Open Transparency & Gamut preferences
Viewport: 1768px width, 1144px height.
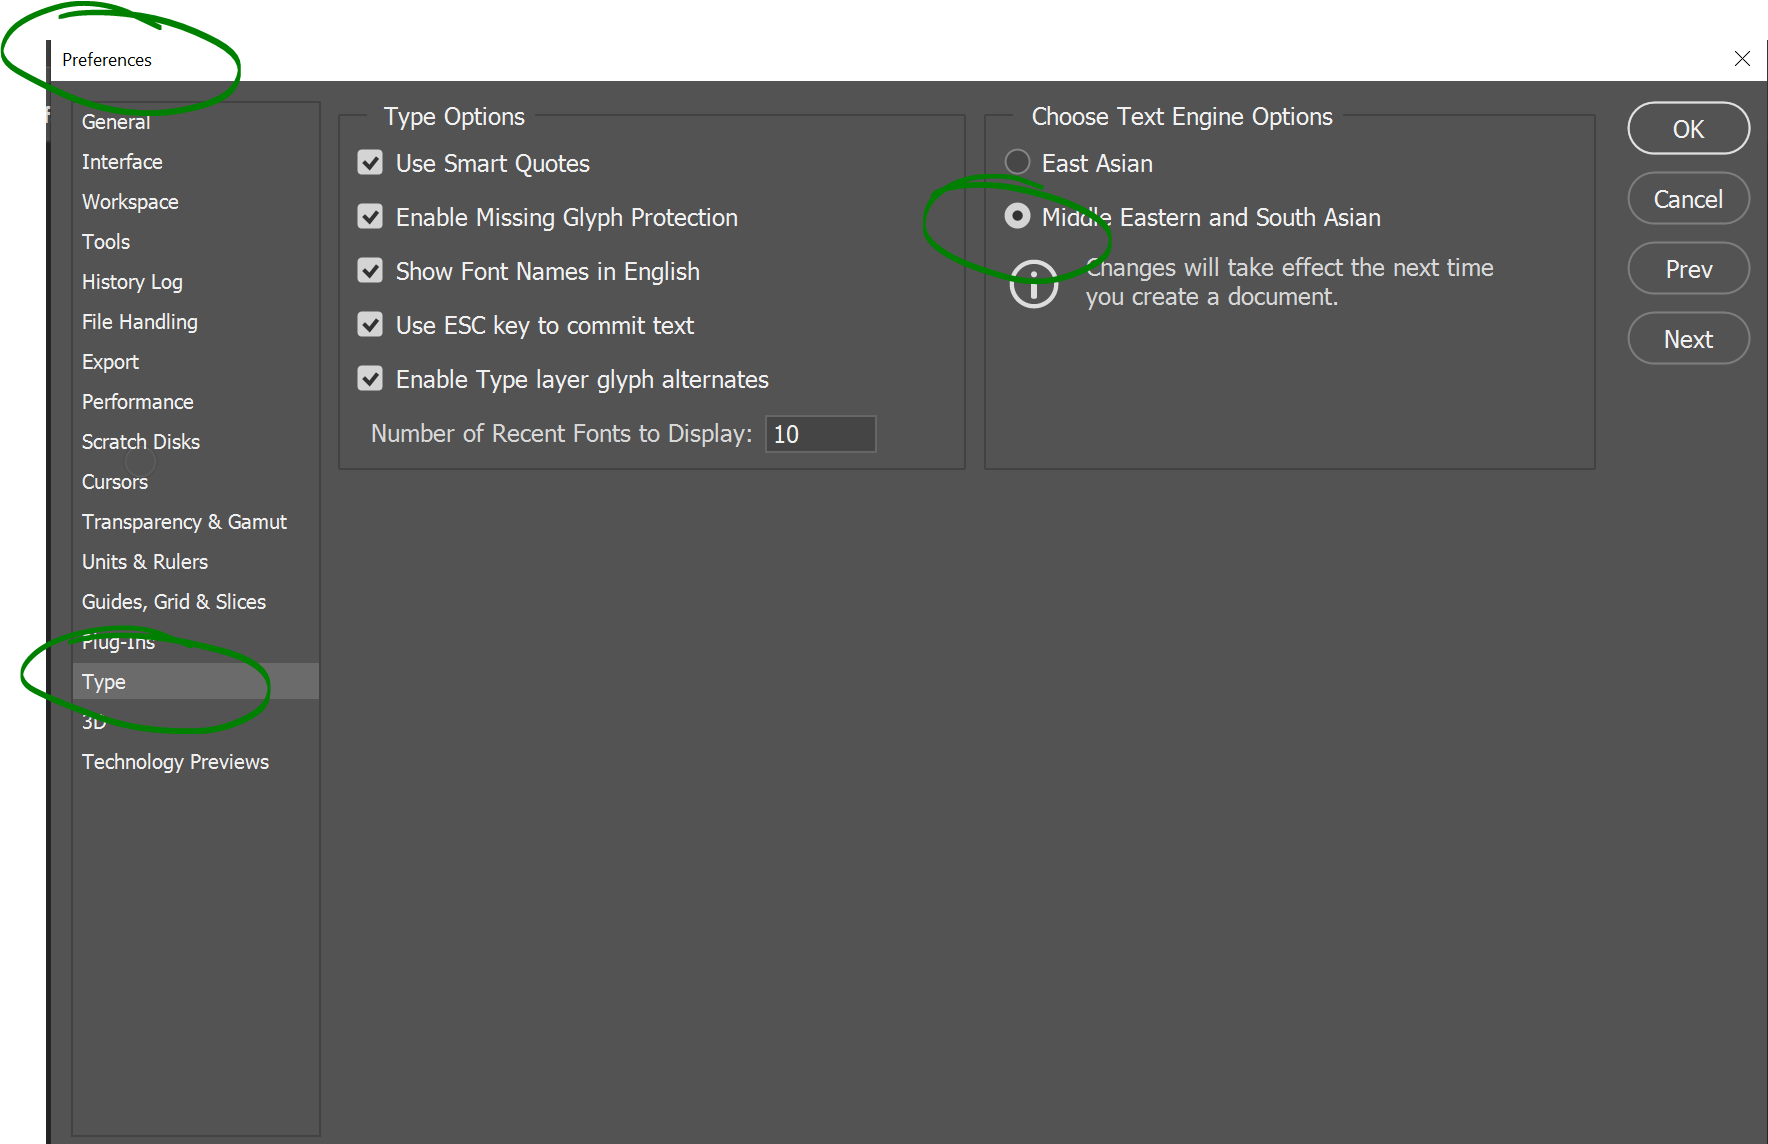point(184,522)
